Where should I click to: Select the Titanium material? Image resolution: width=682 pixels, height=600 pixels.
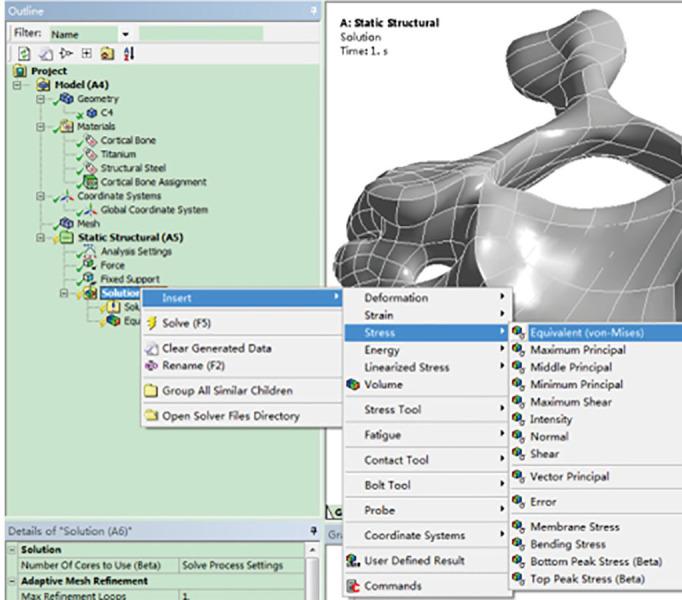click(118, 154)
